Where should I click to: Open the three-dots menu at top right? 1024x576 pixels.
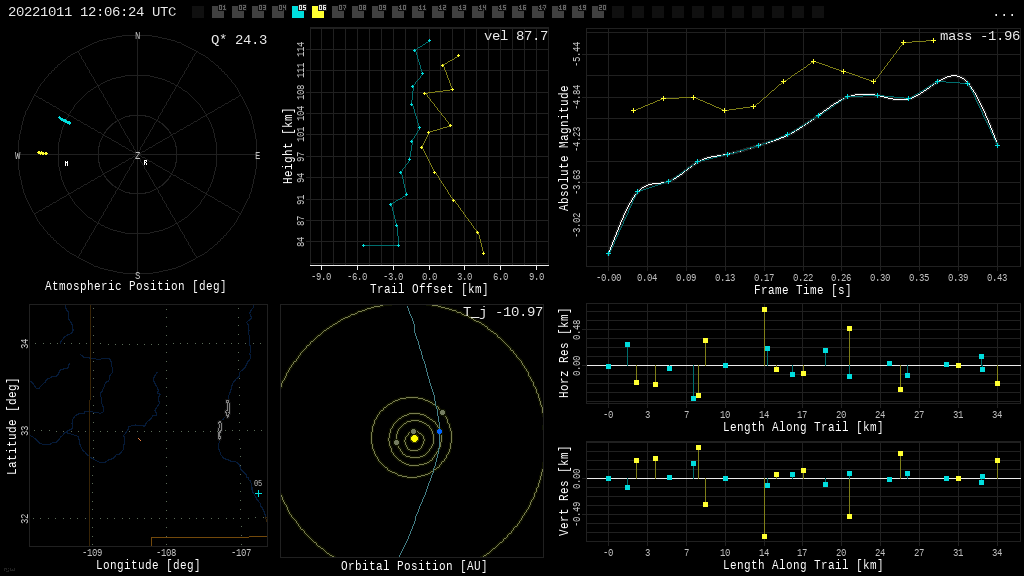coord(1002,14)
